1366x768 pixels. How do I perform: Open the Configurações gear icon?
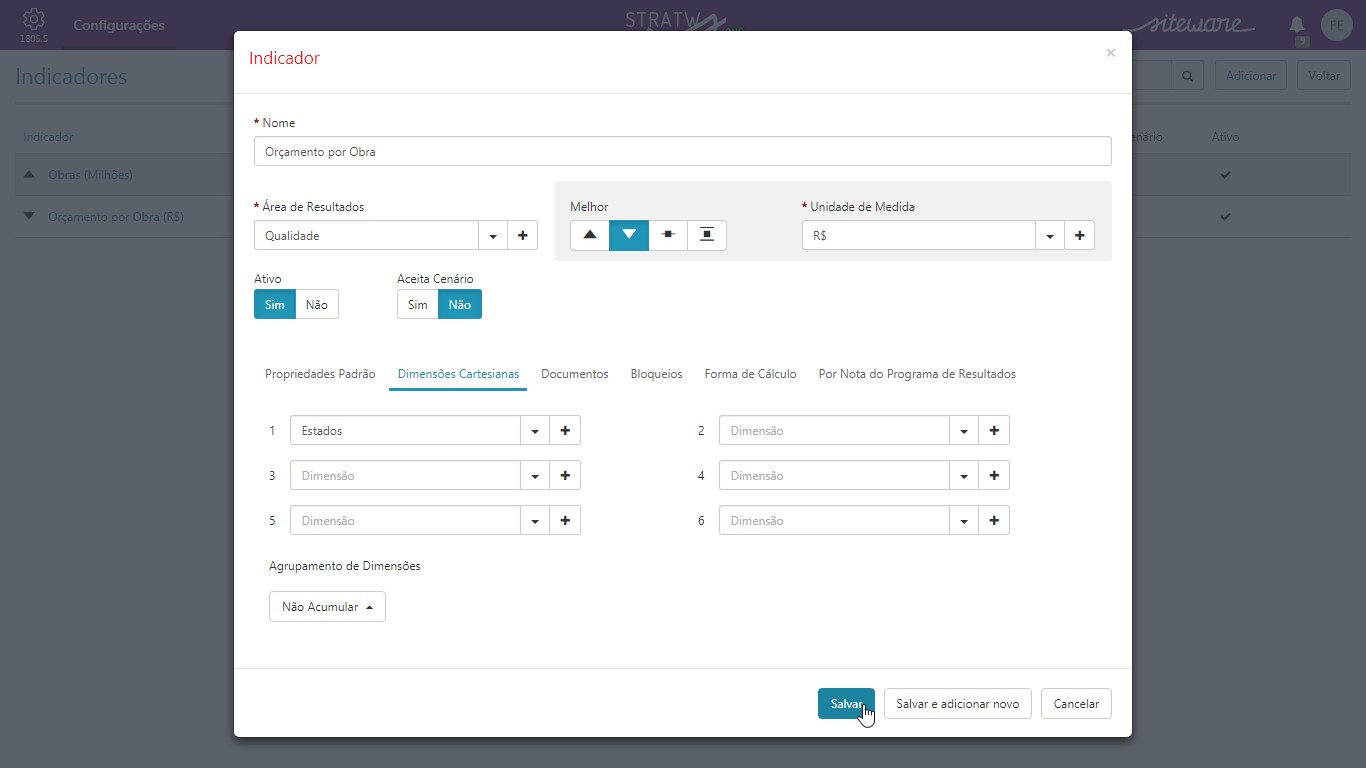pyautogui.click(x=33, y=19)
